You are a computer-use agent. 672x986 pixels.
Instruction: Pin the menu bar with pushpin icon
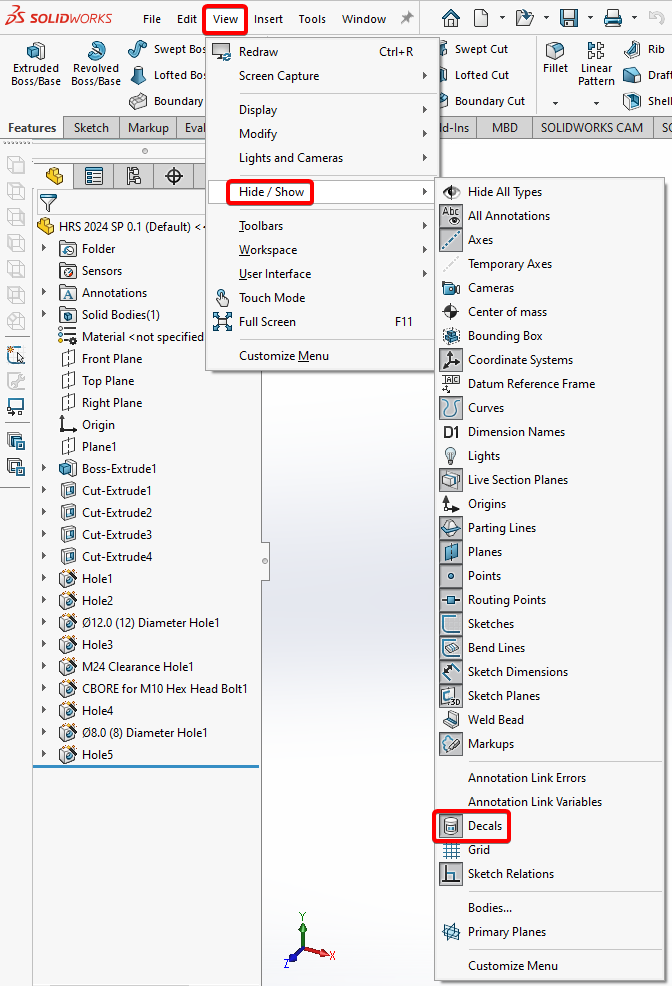click(407, 18)
